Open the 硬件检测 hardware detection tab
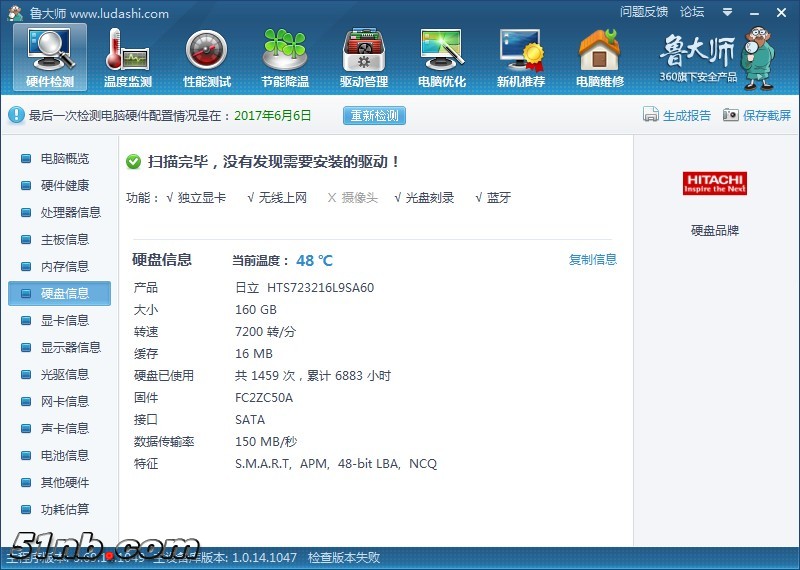This screenshot has height=570, width=800. click(x=49, y=57)
